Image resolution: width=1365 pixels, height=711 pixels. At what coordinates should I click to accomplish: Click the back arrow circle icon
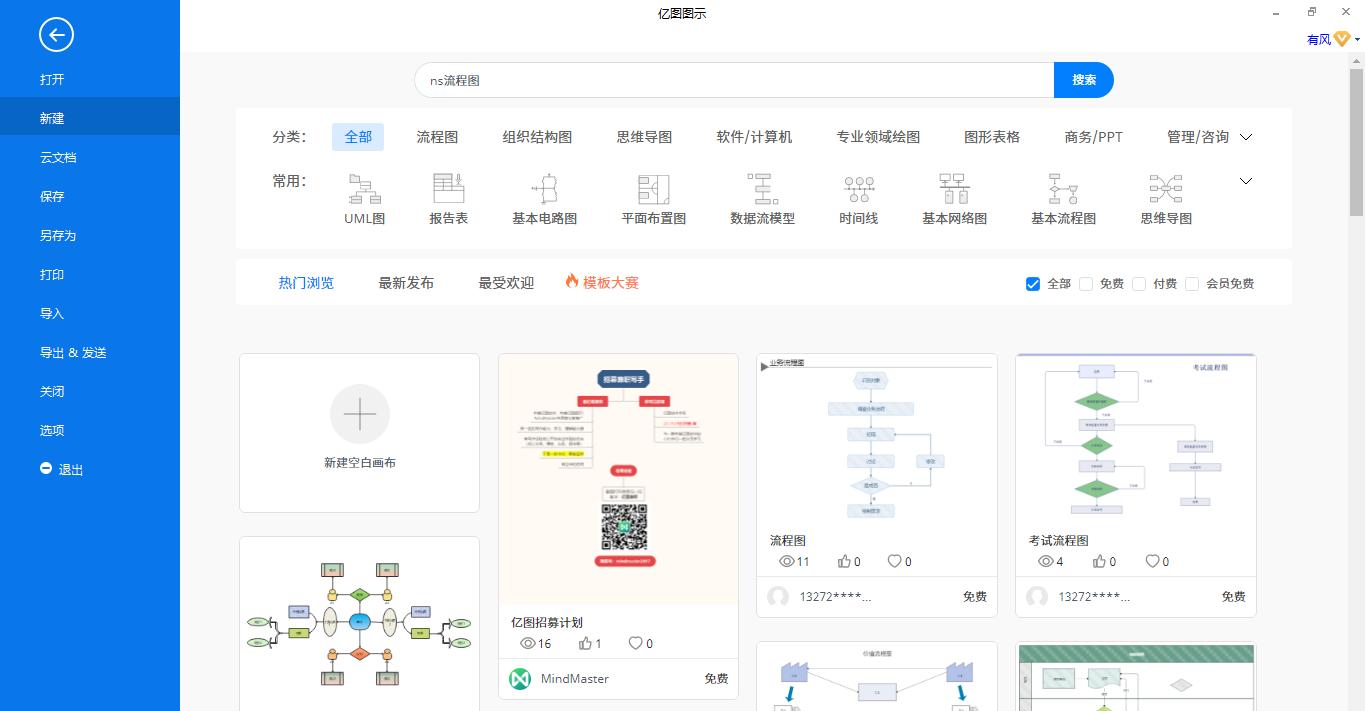[x=55, y=34]
